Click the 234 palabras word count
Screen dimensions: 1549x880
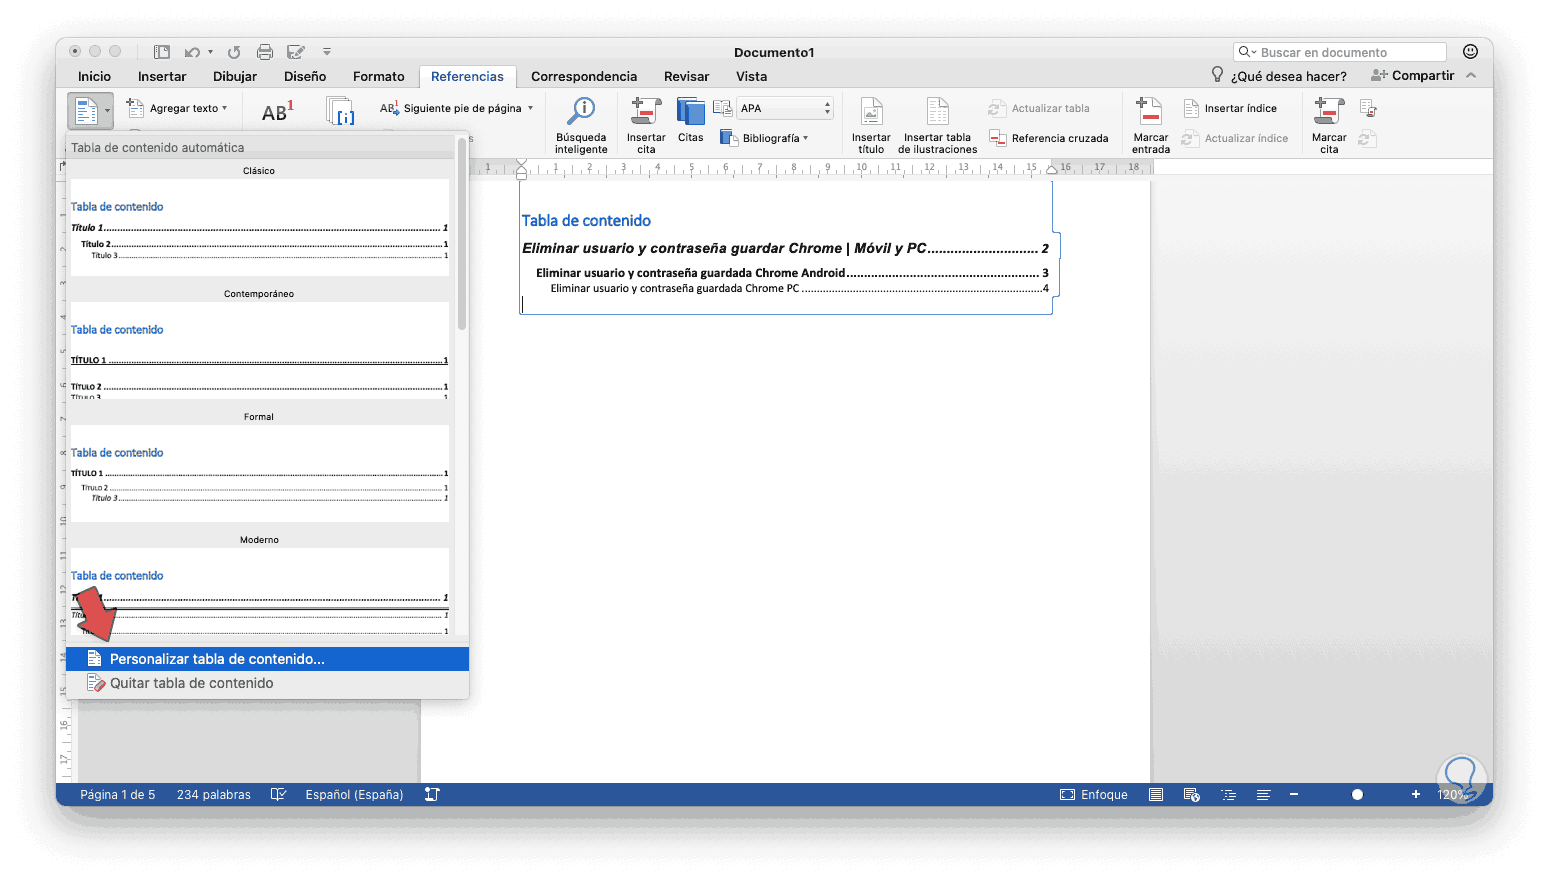(214, 795)
